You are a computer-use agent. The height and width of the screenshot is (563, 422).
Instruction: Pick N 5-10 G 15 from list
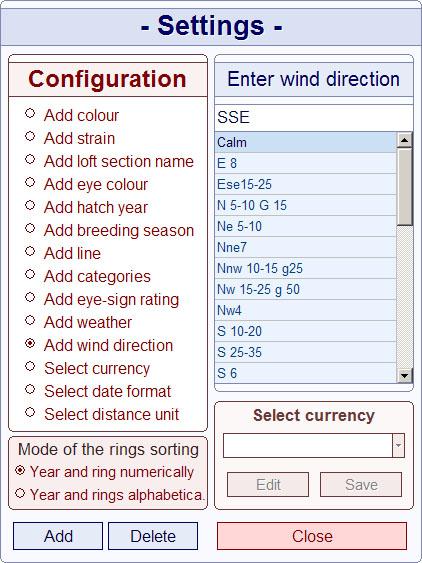pos(306,205)
